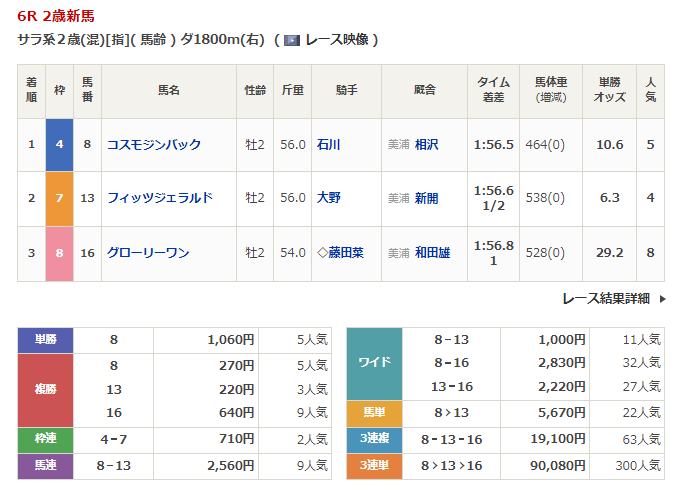Select jockey 大野 link
The height and width of the screenshot is (489, 681).
(328, 198)
